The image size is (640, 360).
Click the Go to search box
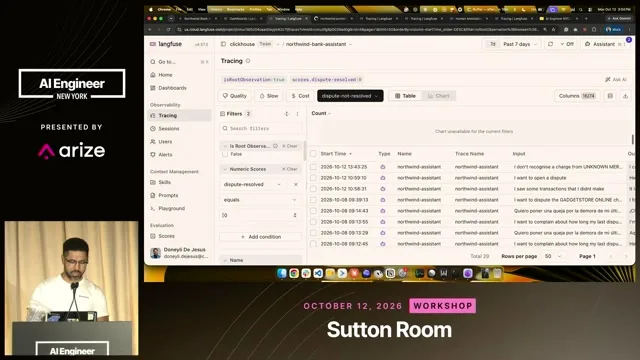180,62
